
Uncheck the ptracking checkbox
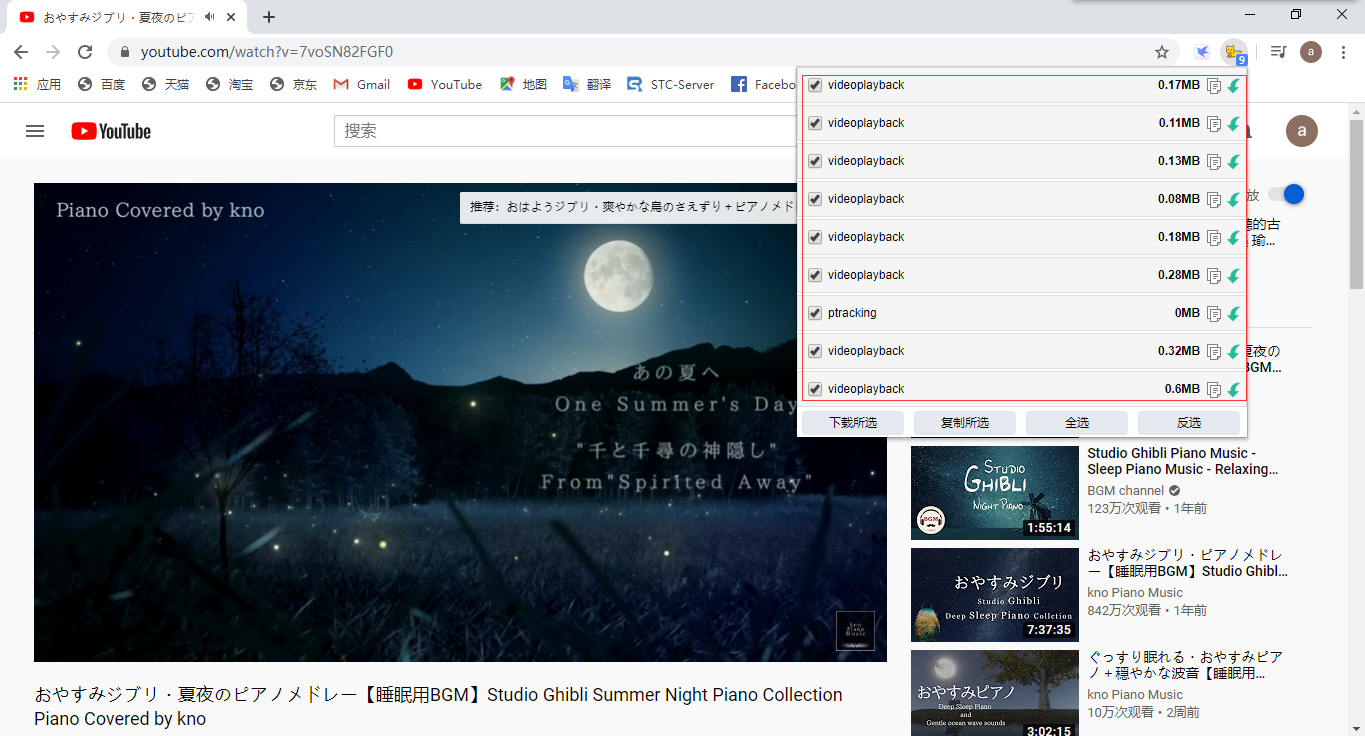(x=815, y=313)
